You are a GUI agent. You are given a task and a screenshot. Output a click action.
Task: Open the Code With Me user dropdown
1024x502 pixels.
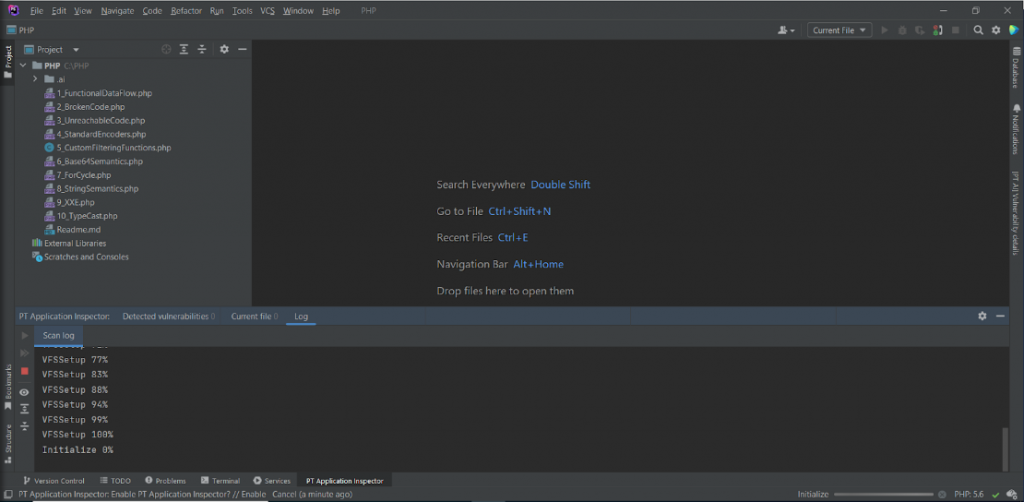[x=786, y=30]
